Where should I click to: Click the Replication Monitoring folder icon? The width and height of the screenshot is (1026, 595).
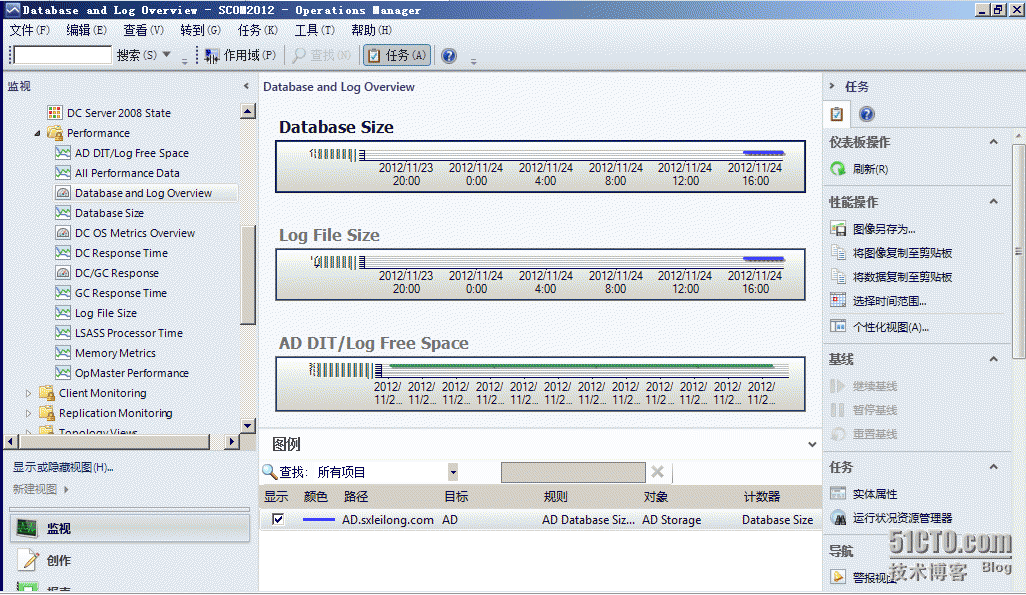point(46,413)
